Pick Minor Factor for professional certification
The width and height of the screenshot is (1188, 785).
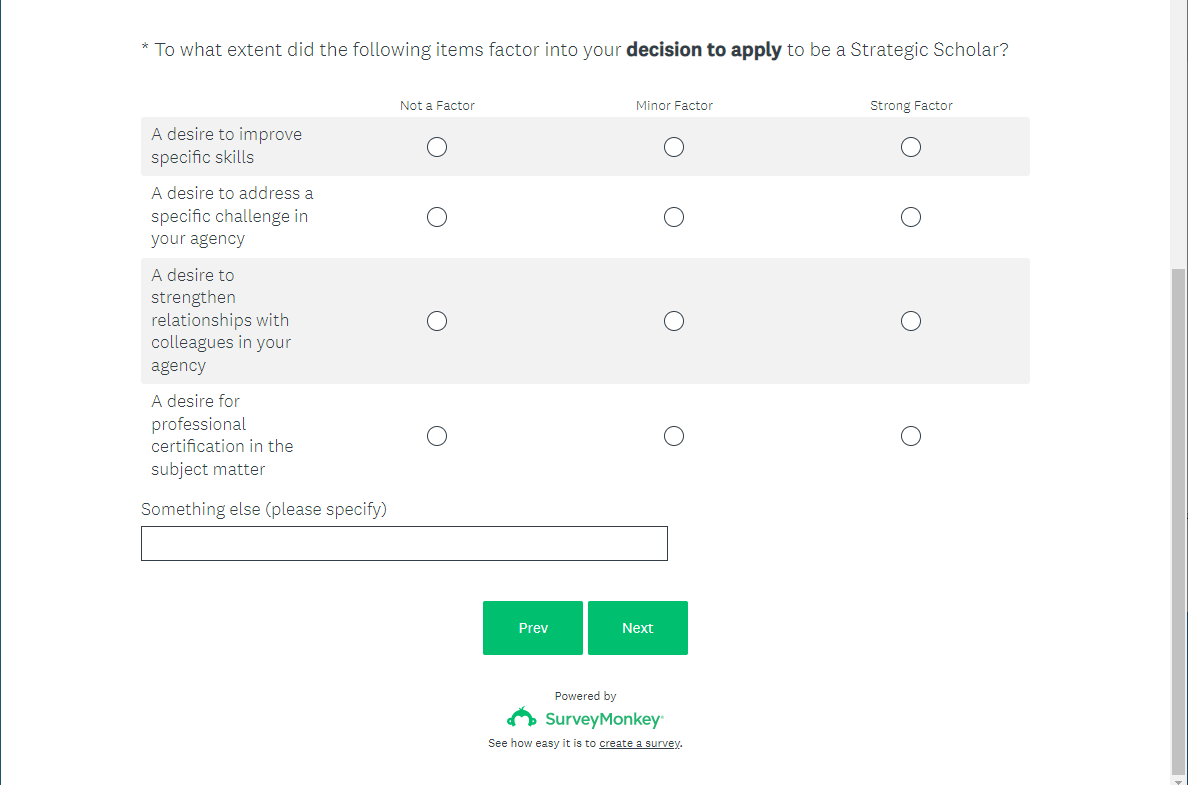674,436
